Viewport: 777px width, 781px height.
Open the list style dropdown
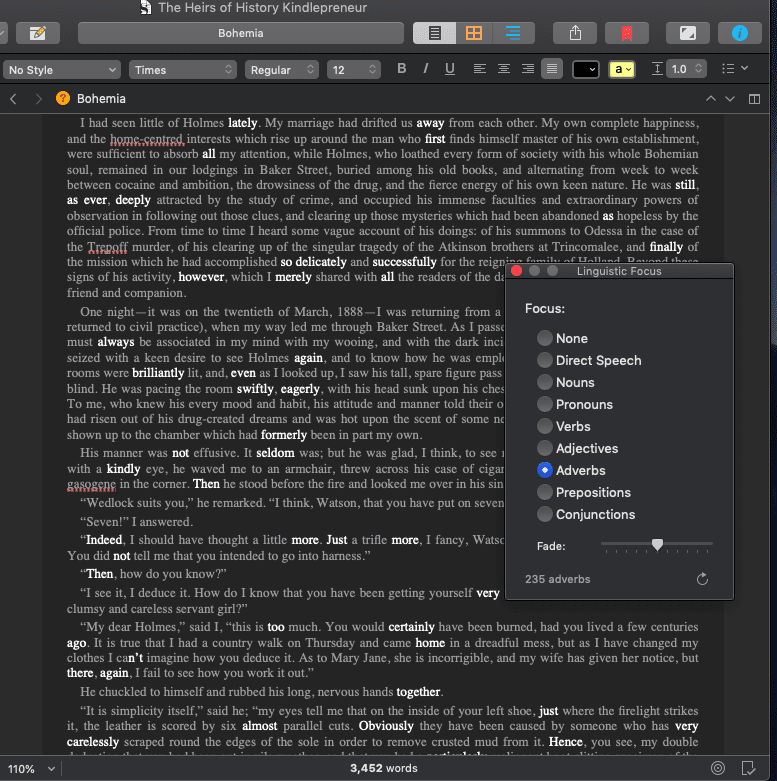[735, 68]
